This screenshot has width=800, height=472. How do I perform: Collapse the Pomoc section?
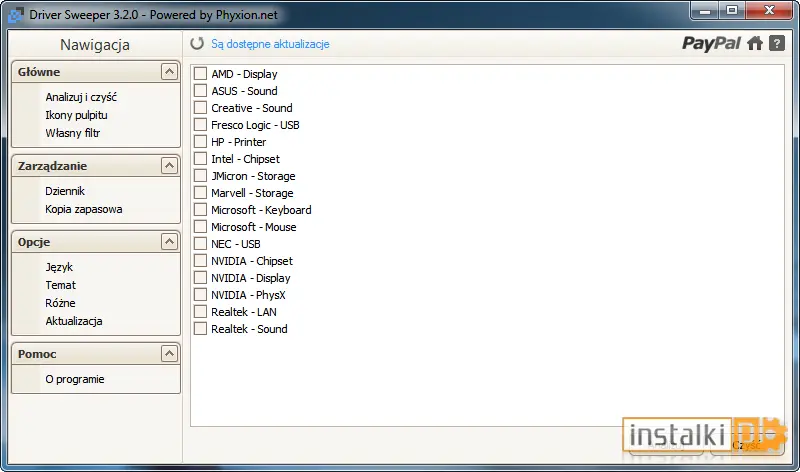pyautogui.click(x=169, y=353)
